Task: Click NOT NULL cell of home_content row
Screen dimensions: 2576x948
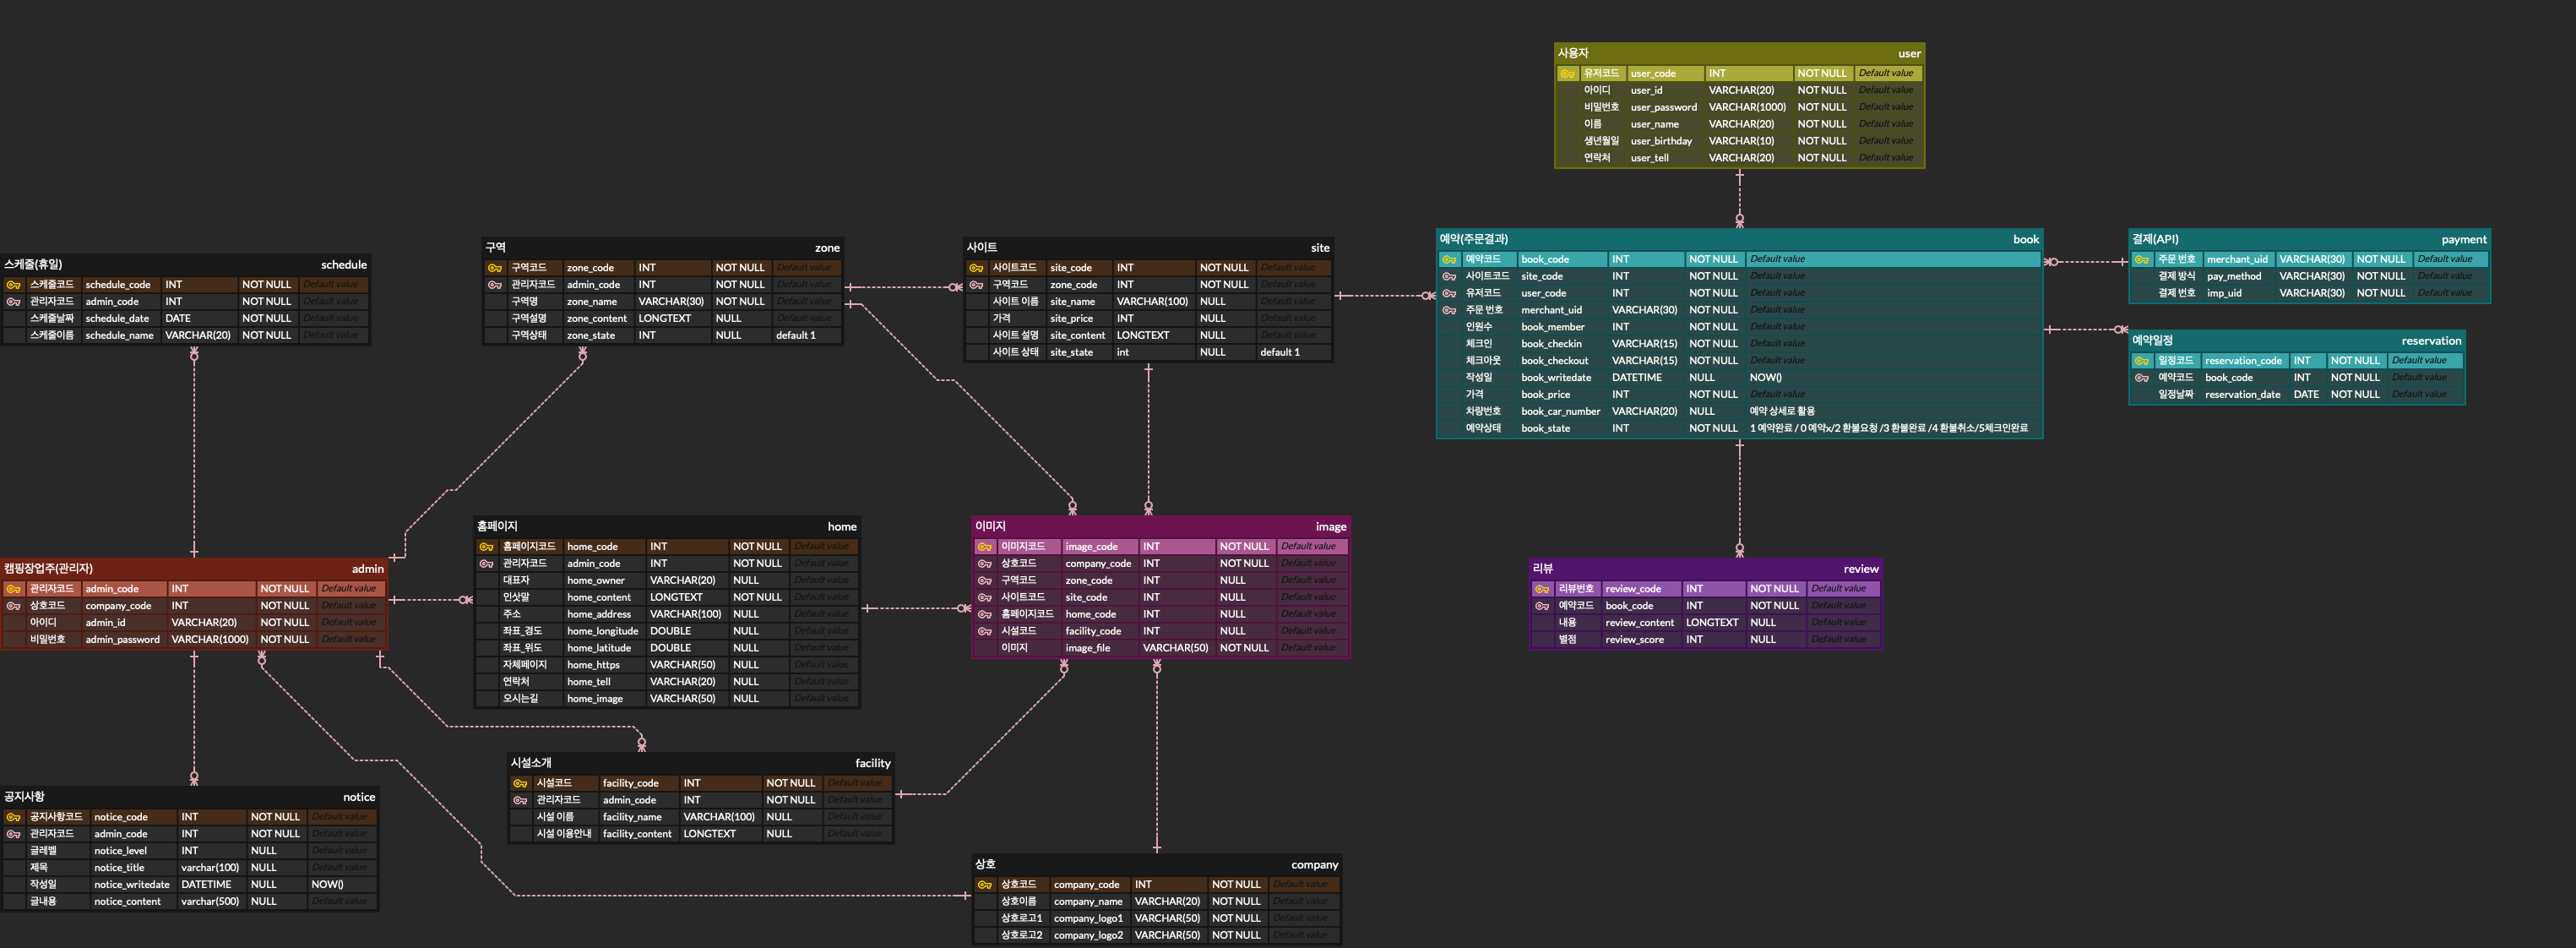Action: pyautogui.click(x=757, y=597)
